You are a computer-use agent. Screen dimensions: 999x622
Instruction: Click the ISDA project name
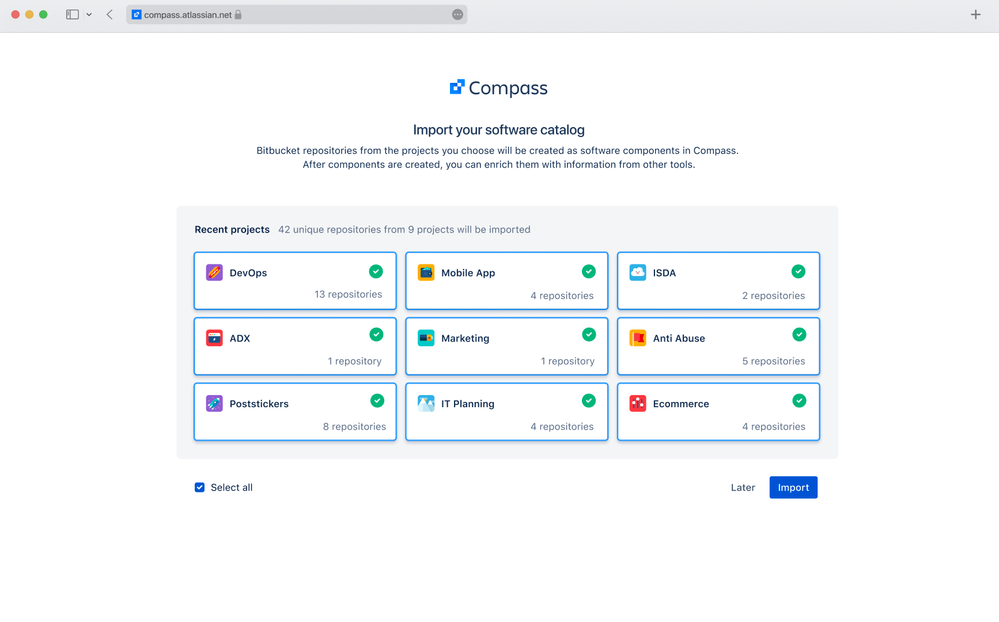click(x=664, y=273)
